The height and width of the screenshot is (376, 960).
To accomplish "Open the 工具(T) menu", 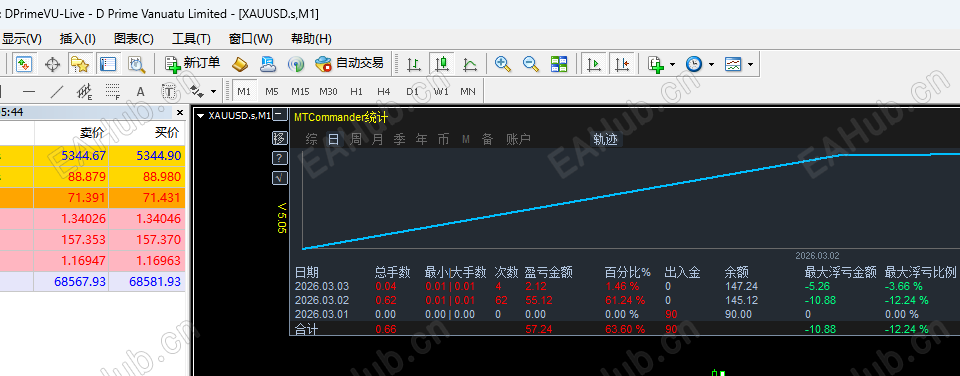I will point(192,39).
